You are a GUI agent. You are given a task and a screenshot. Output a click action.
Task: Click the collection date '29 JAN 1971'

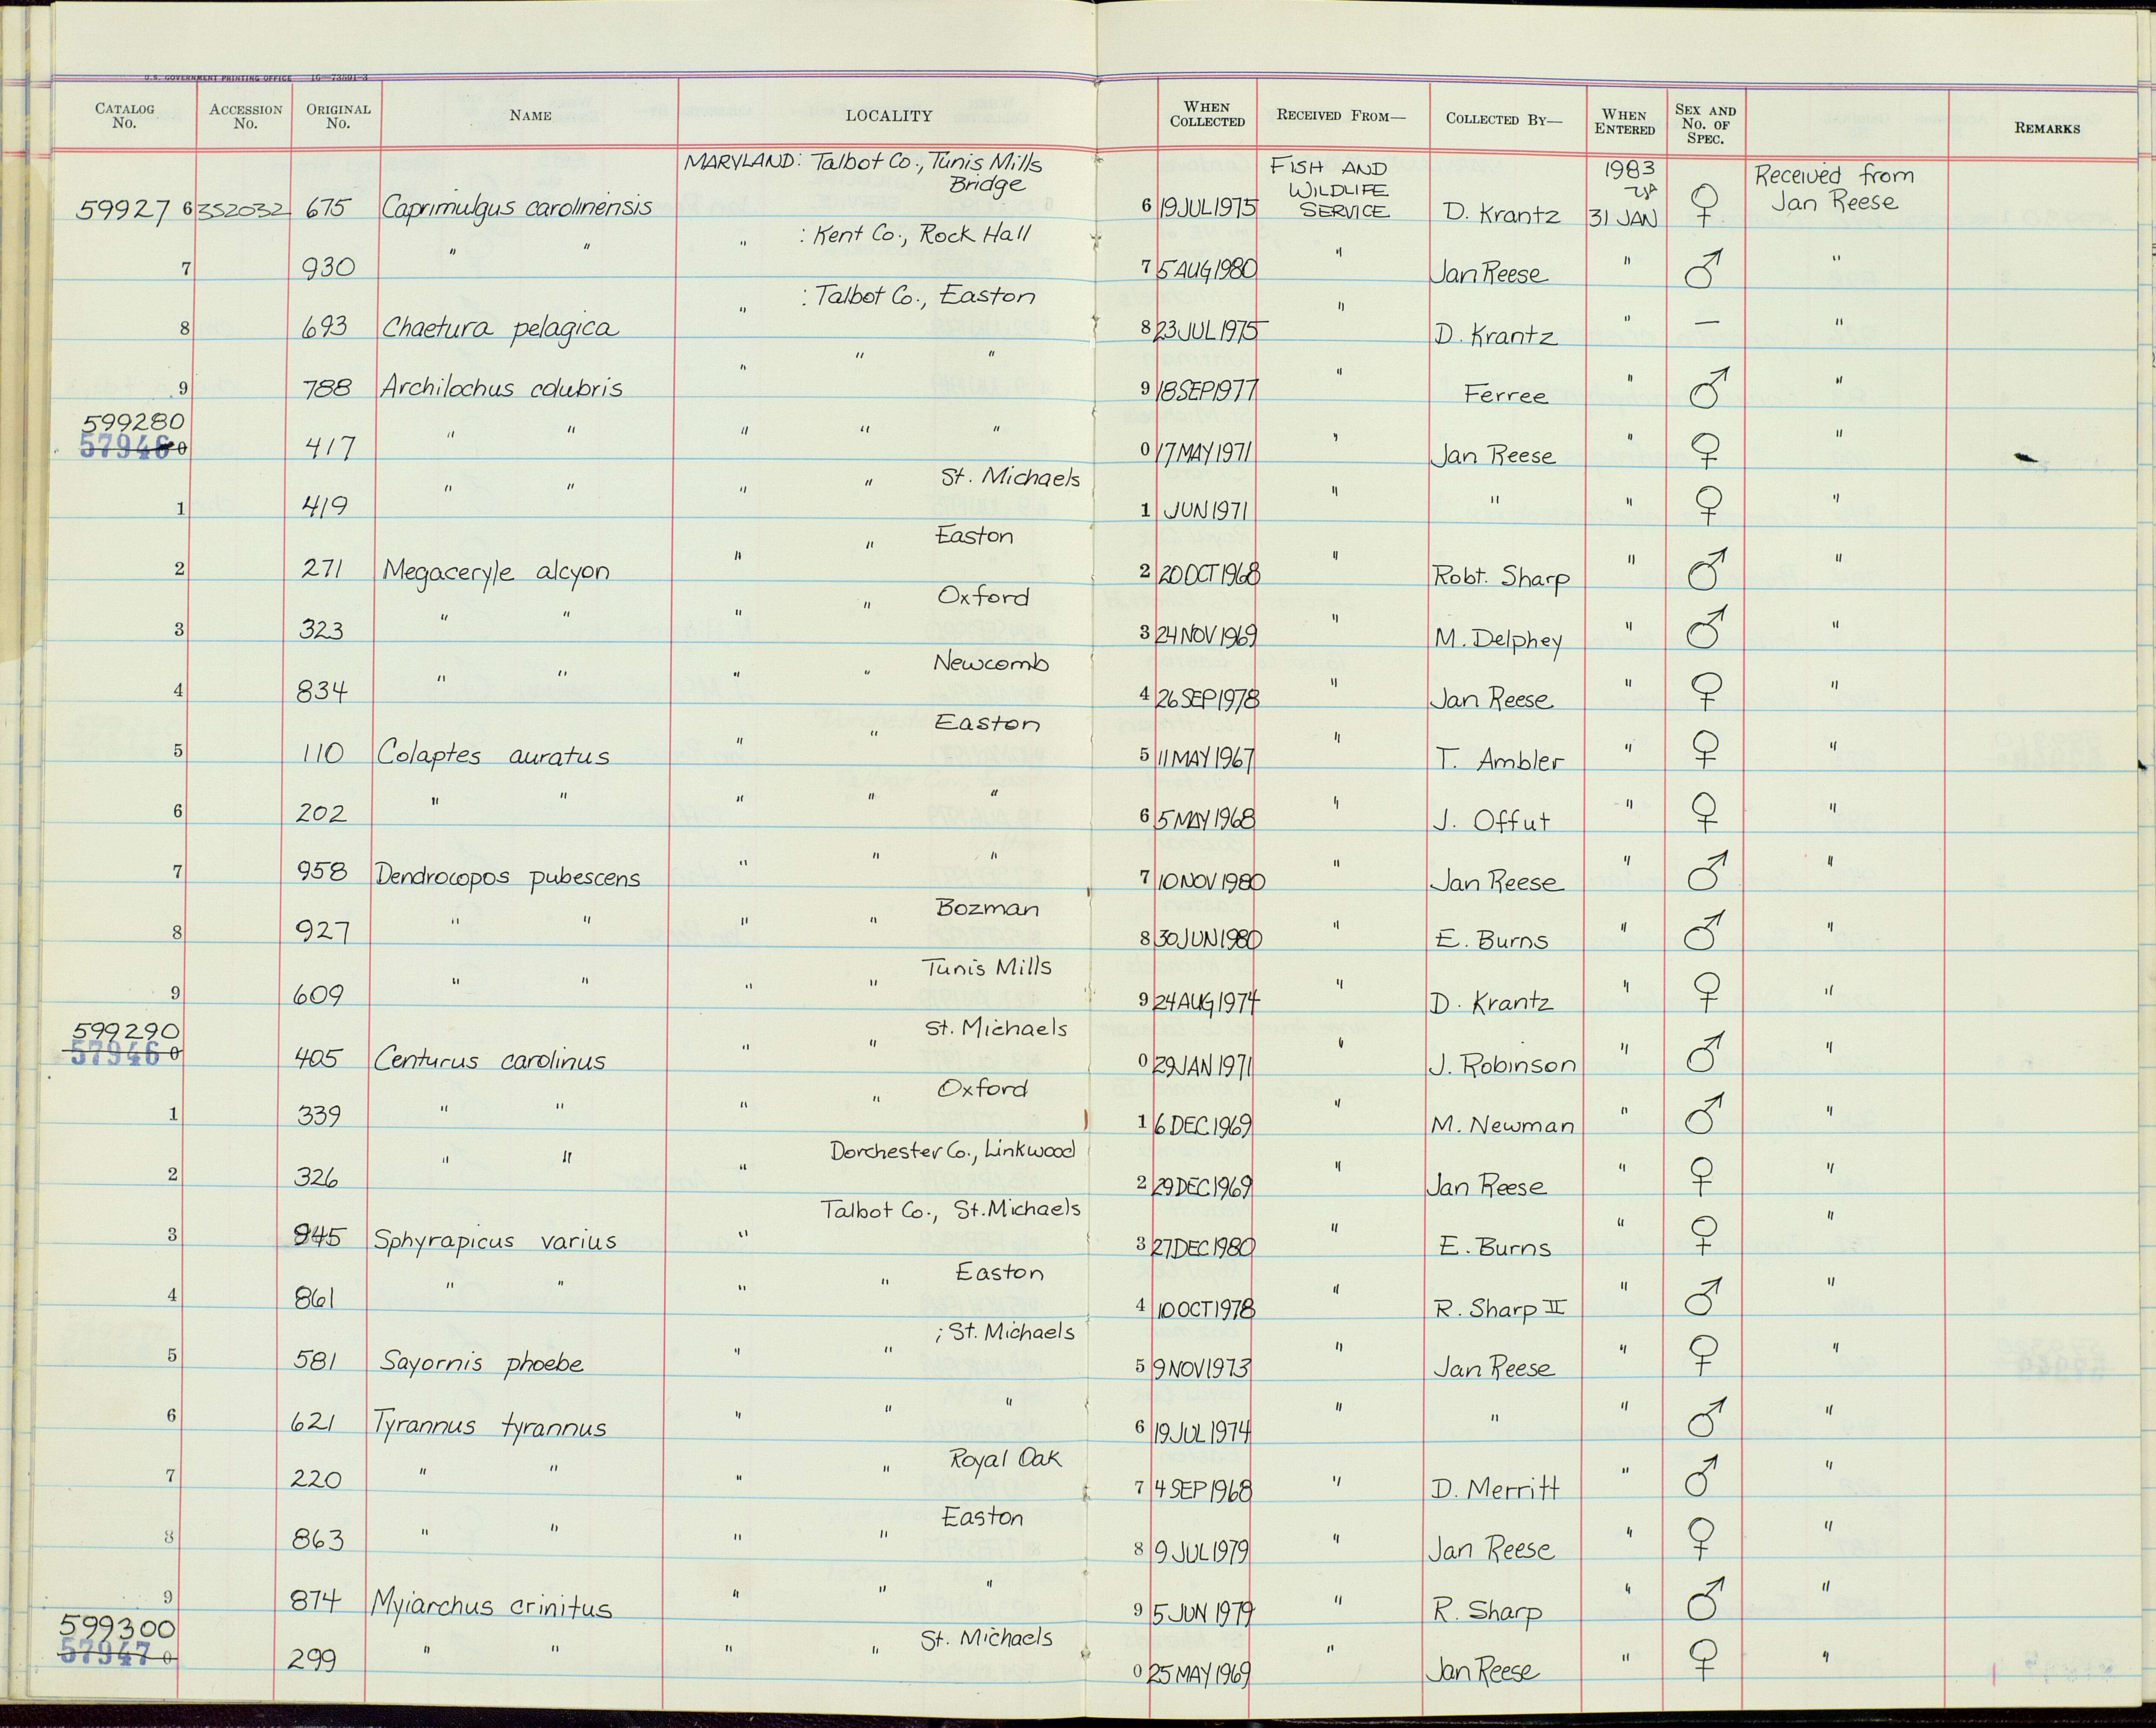pyautogui.click(x=1202, y=1065)
